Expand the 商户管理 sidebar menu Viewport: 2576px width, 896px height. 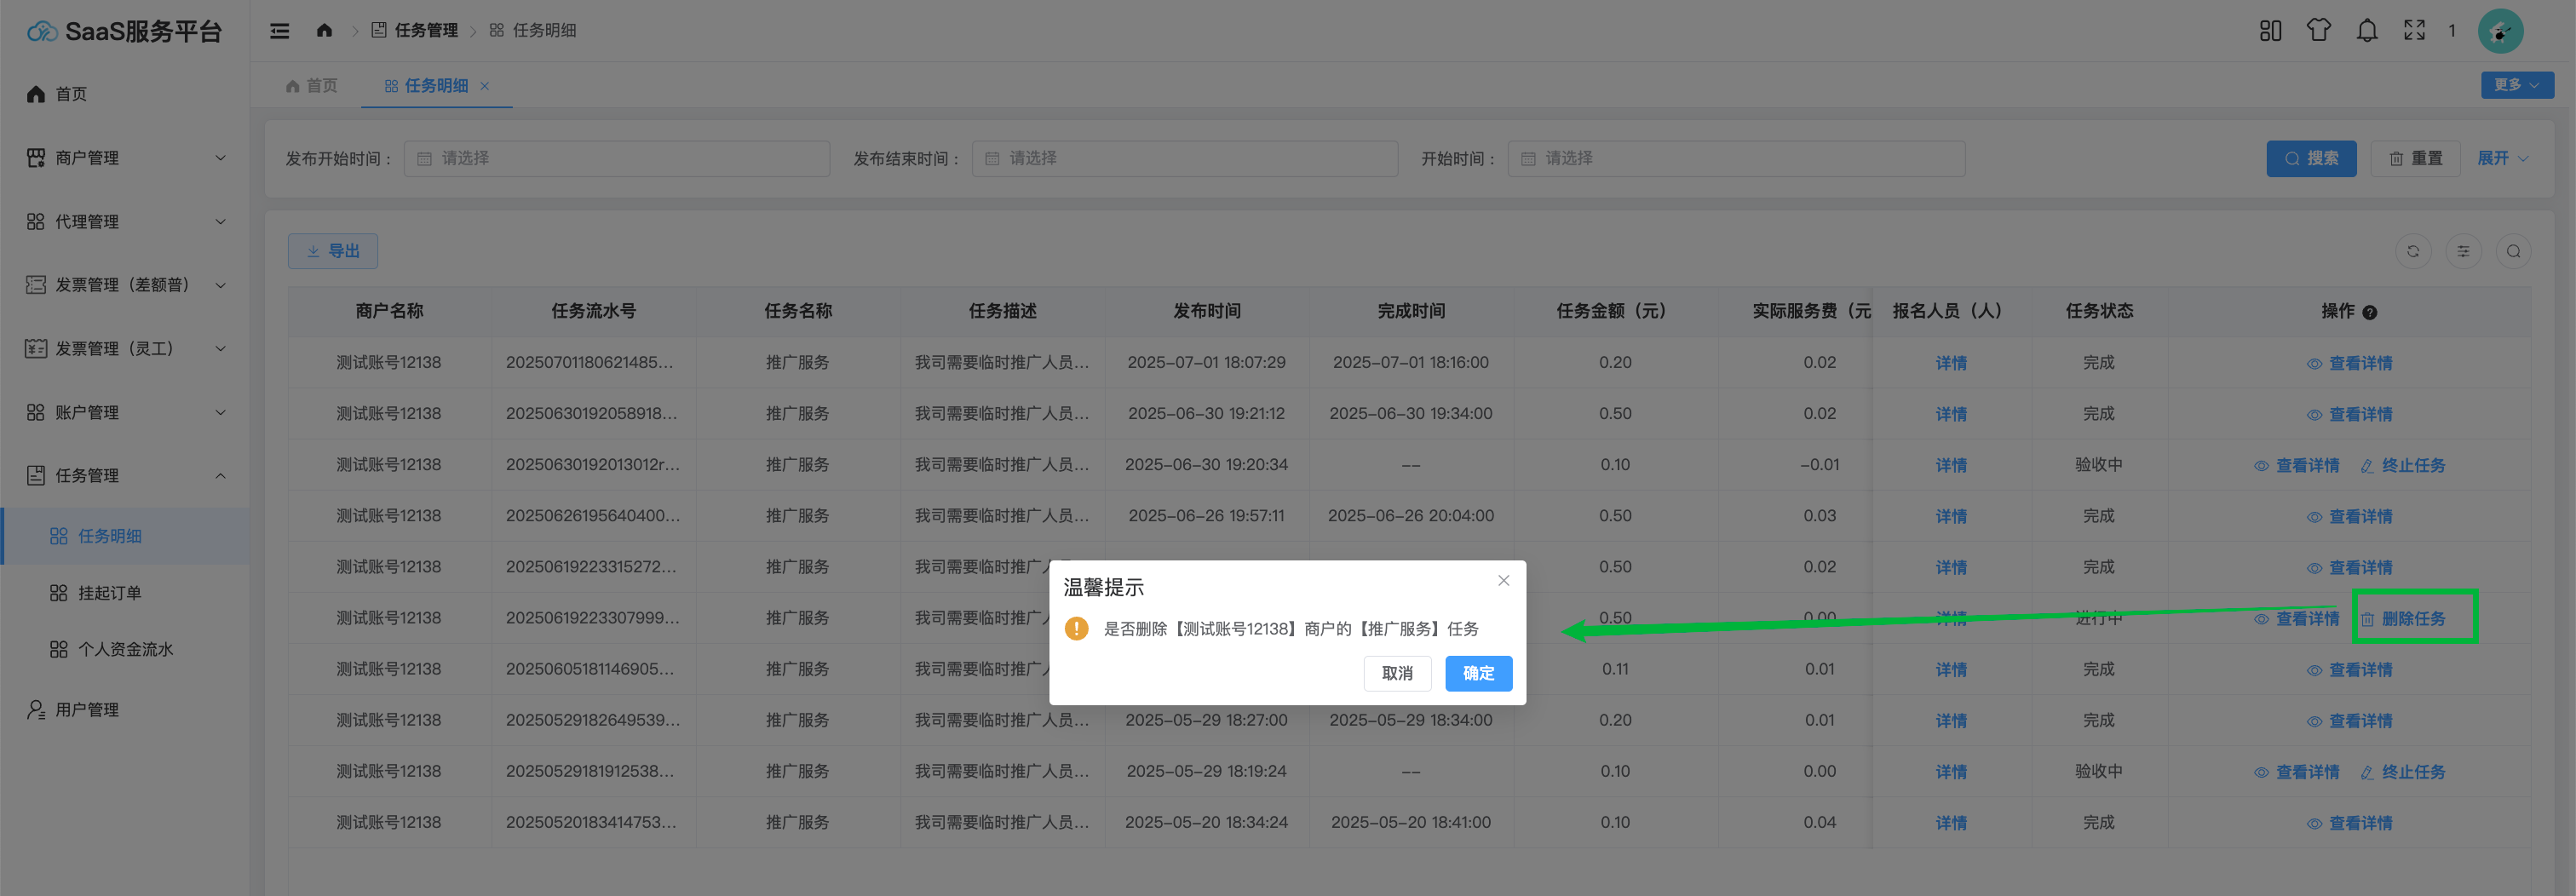125,158
